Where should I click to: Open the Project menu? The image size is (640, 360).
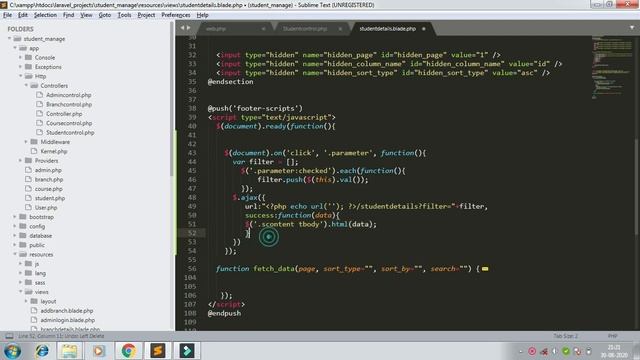(x=146, y=15)
